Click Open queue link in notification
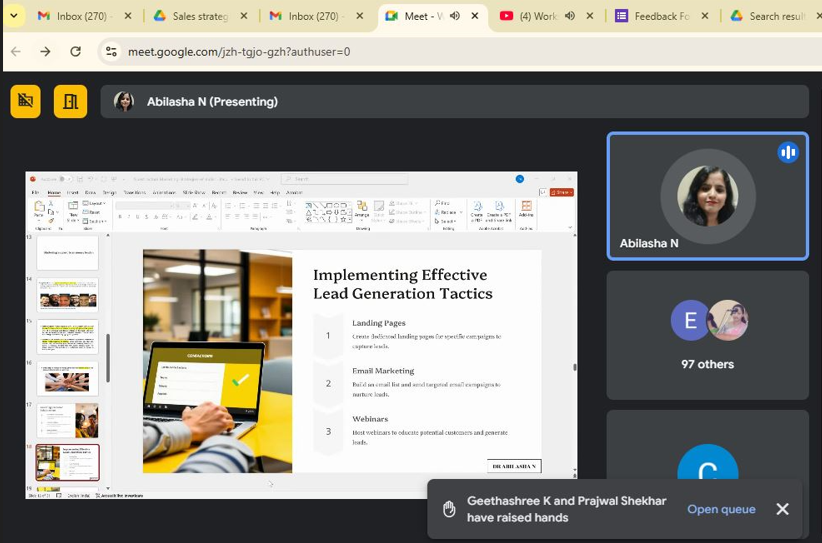This screenshot has width=822, height=543. tap(721, 509)
